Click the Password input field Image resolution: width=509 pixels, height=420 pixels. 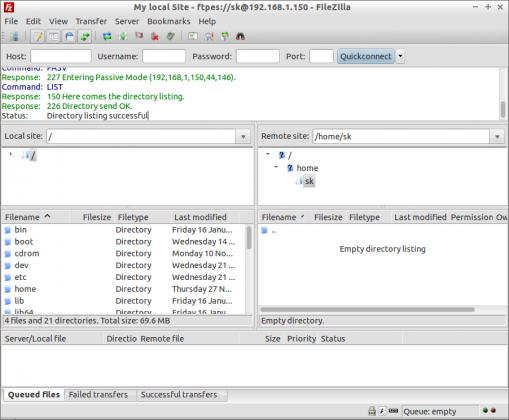tap(258, 56)
